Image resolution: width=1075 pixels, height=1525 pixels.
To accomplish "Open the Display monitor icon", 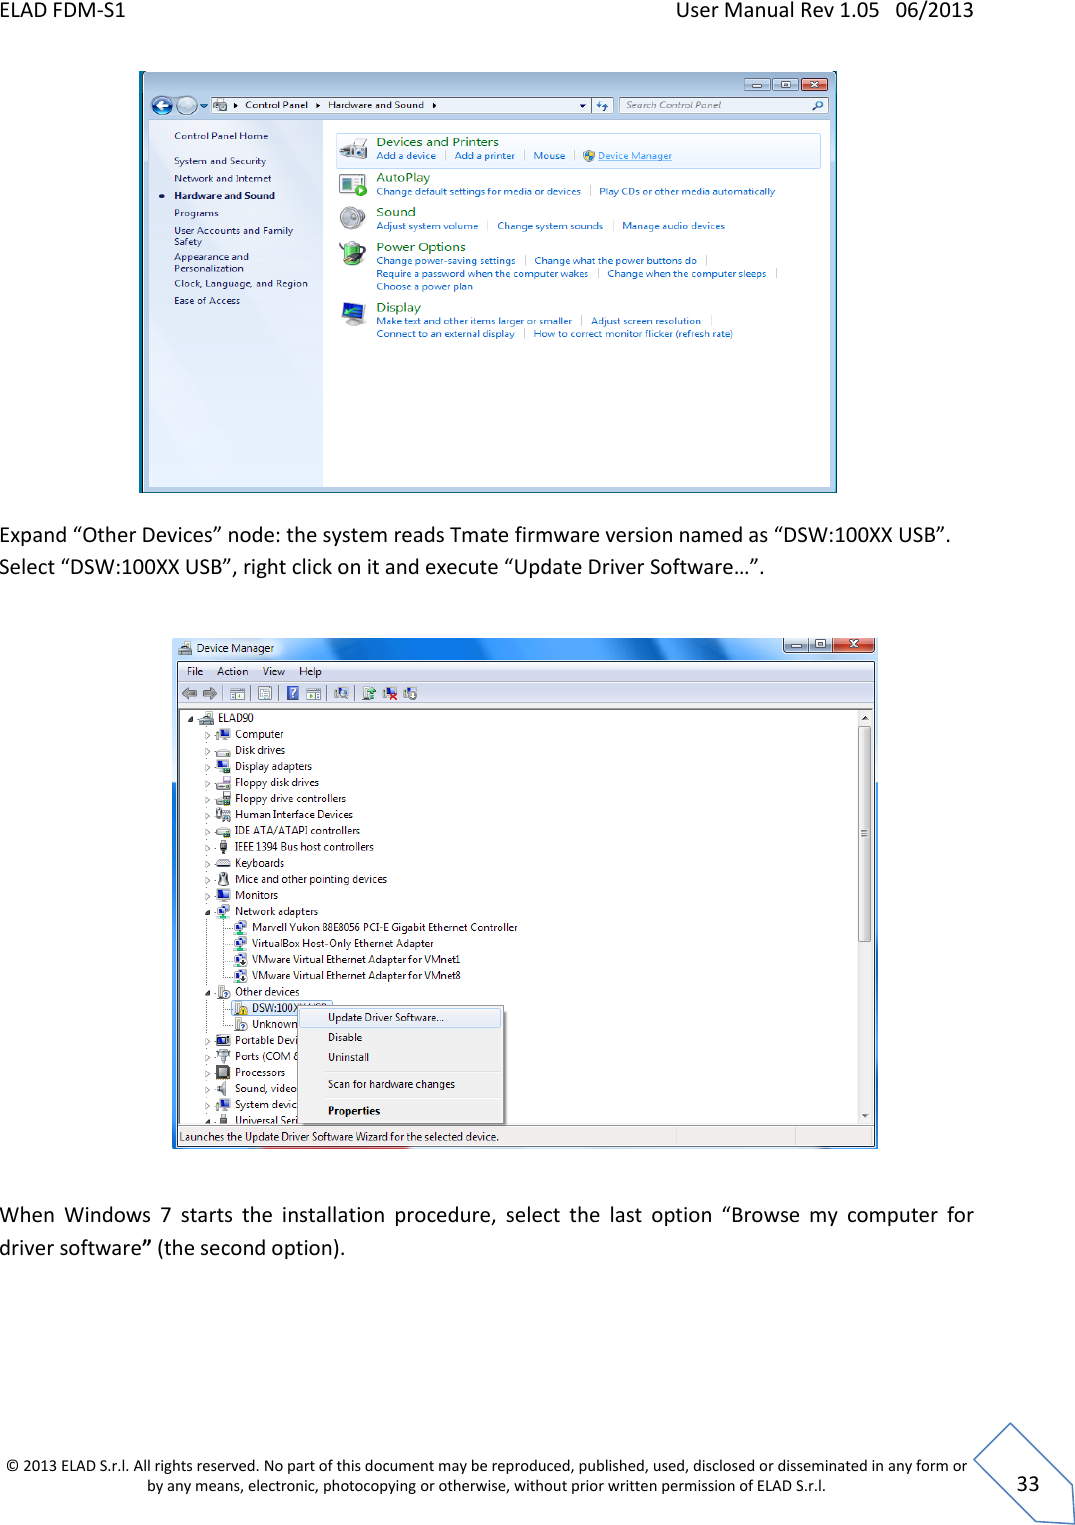I will 353,314.
